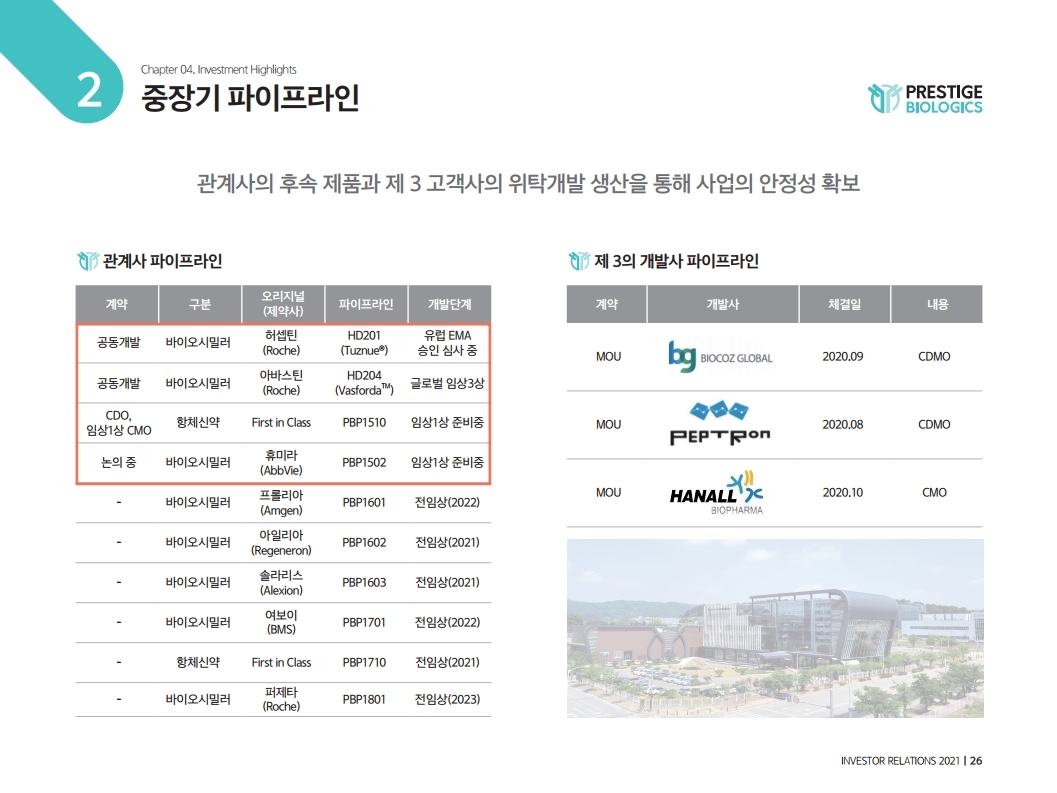Click the Hanall Biopharma logo
The image size is (1057, 793).
point(717,493)
